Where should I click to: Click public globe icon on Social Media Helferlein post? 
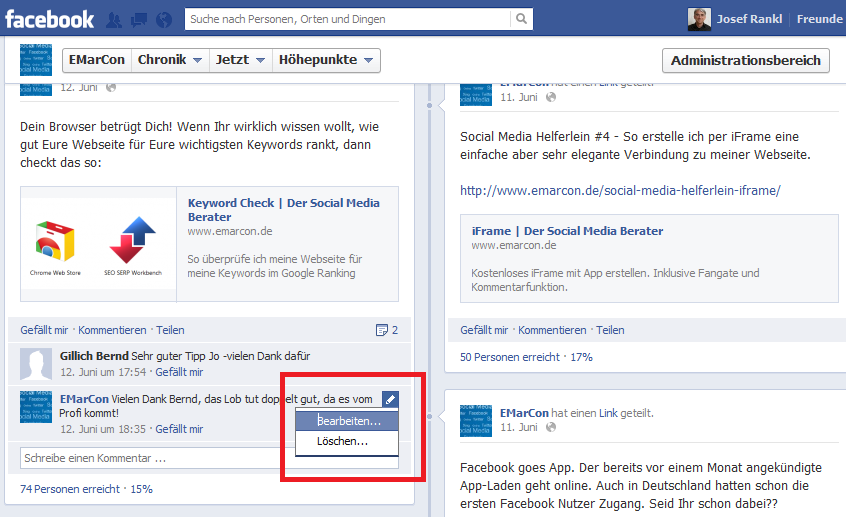(x=551, y=97)
